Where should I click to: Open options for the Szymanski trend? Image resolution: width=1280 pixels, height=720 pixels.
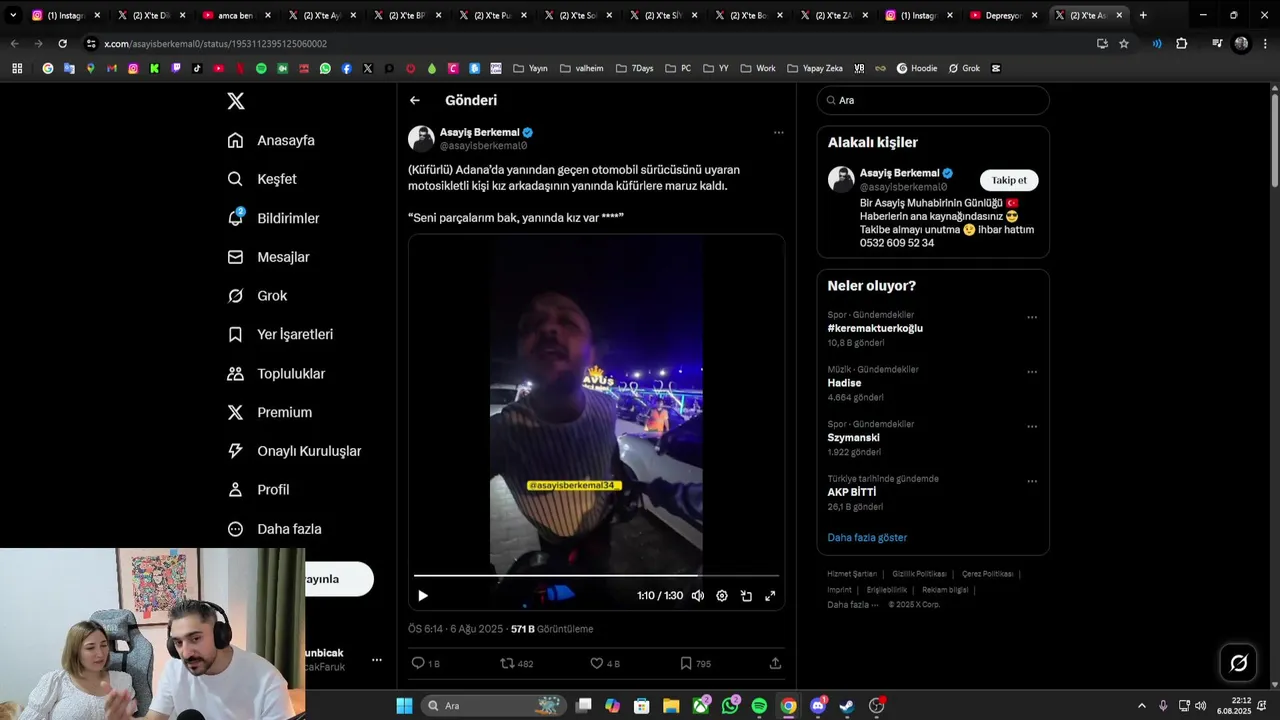point(1032,427)
